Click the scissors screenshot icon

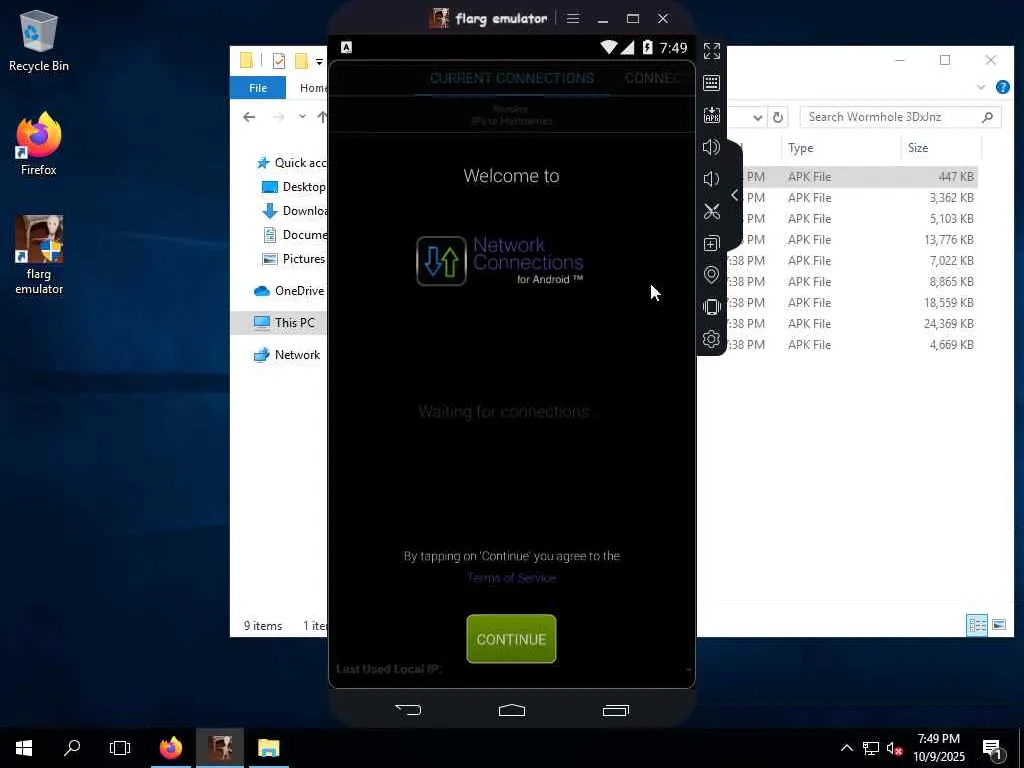[711, 211]
